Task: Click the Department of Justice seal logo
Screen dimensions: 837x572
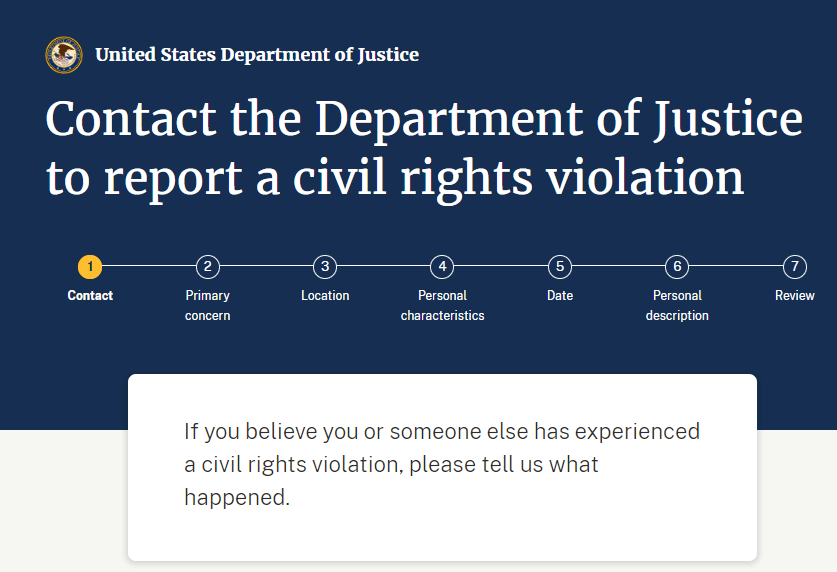Action: pyautogui.click(x=64, y=55)
